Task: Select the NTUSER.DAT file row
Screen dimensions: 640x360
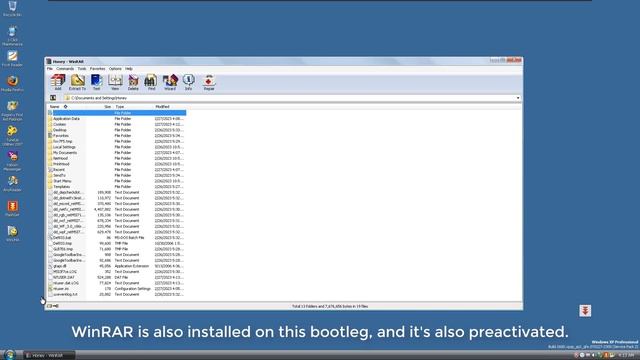Action: pos(117,277)
